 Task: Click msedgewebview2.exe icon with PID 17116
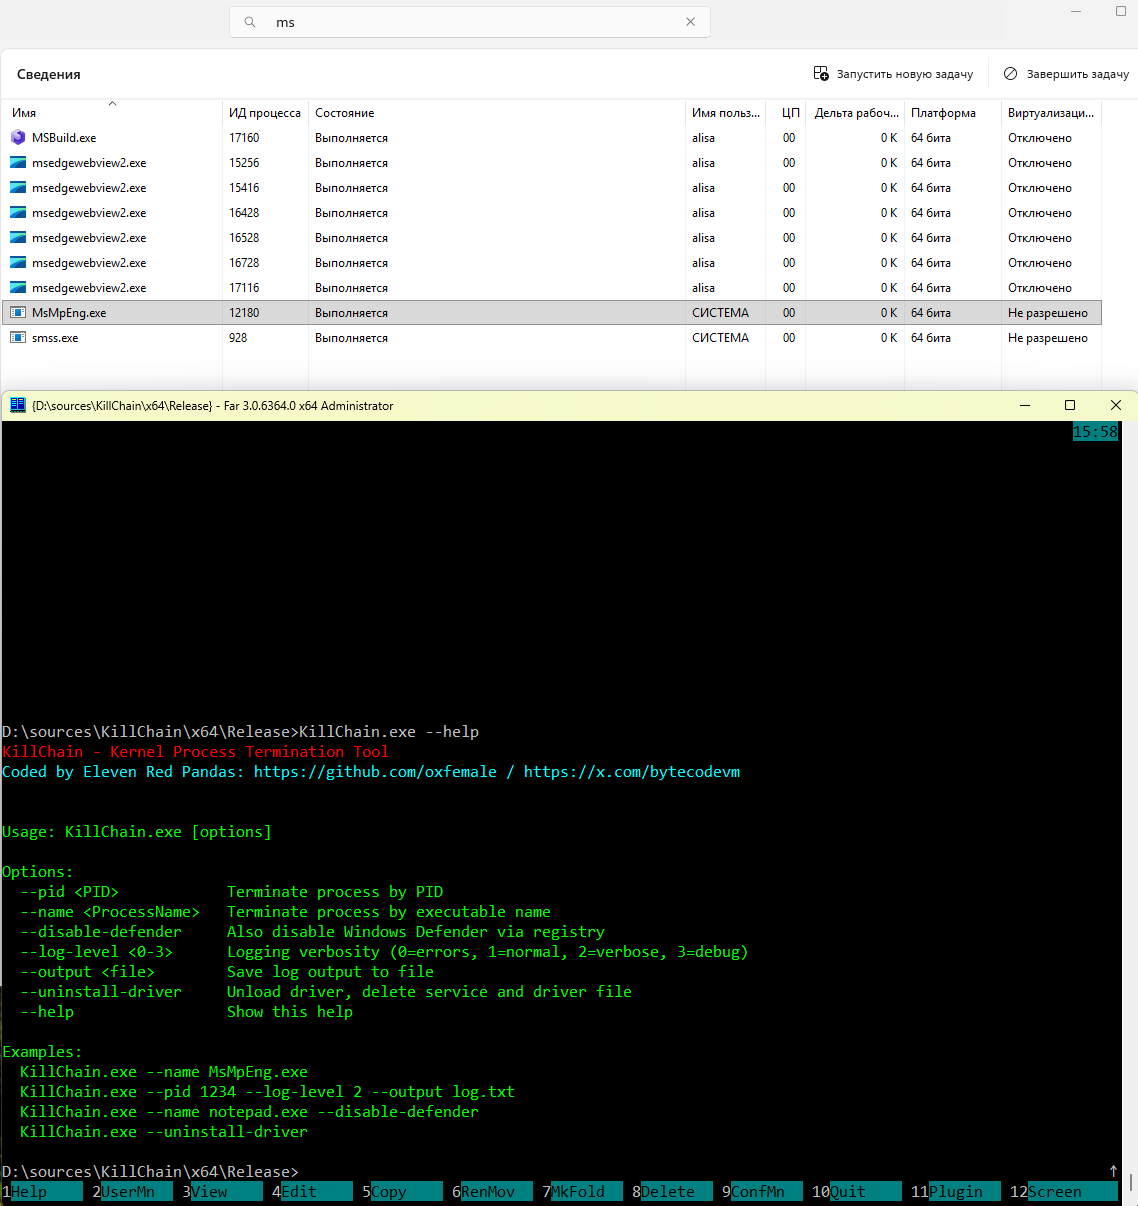pyautogui.click(x=18, y=288)
